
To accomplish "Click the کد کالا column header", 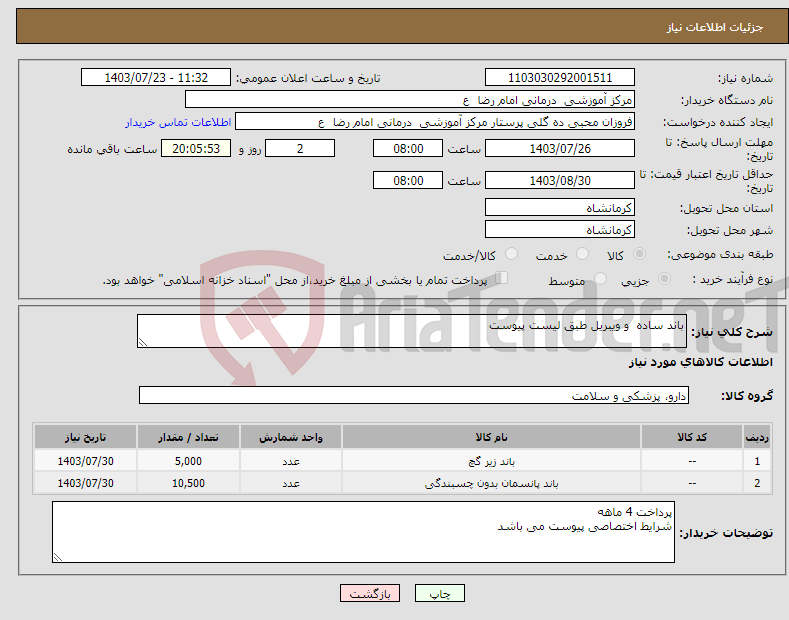I will pos(692,437).
